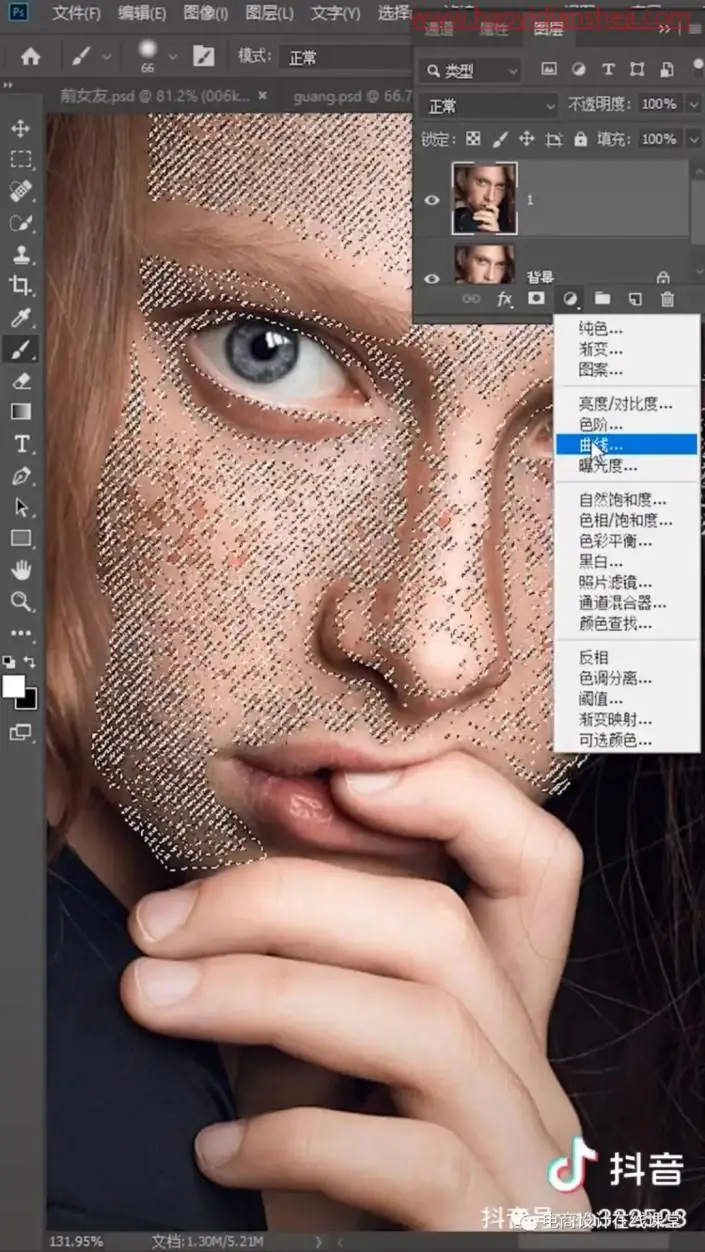Screen dimensions: 705x1252
Task: Link layers chain icon
Action: coord(471,298)
